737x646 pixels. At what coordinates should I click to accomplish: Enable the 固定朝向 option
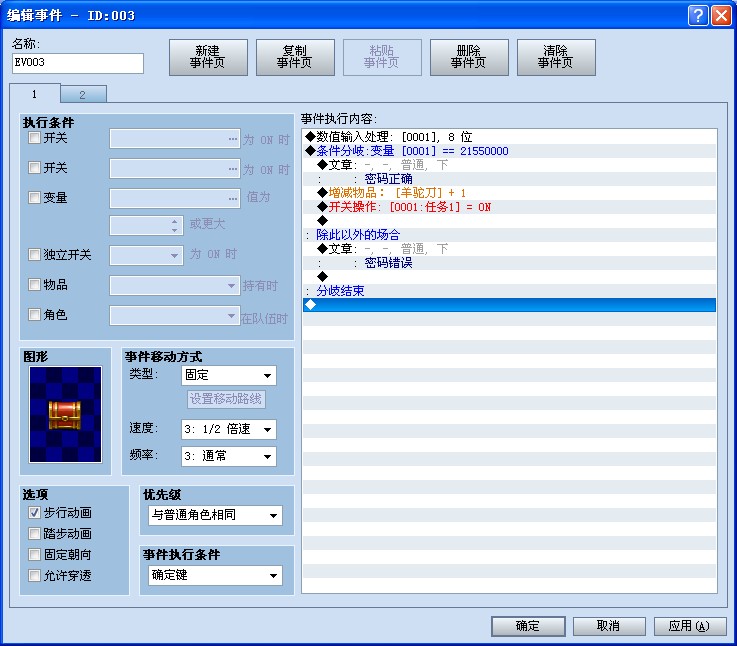[x=34, y=555]
